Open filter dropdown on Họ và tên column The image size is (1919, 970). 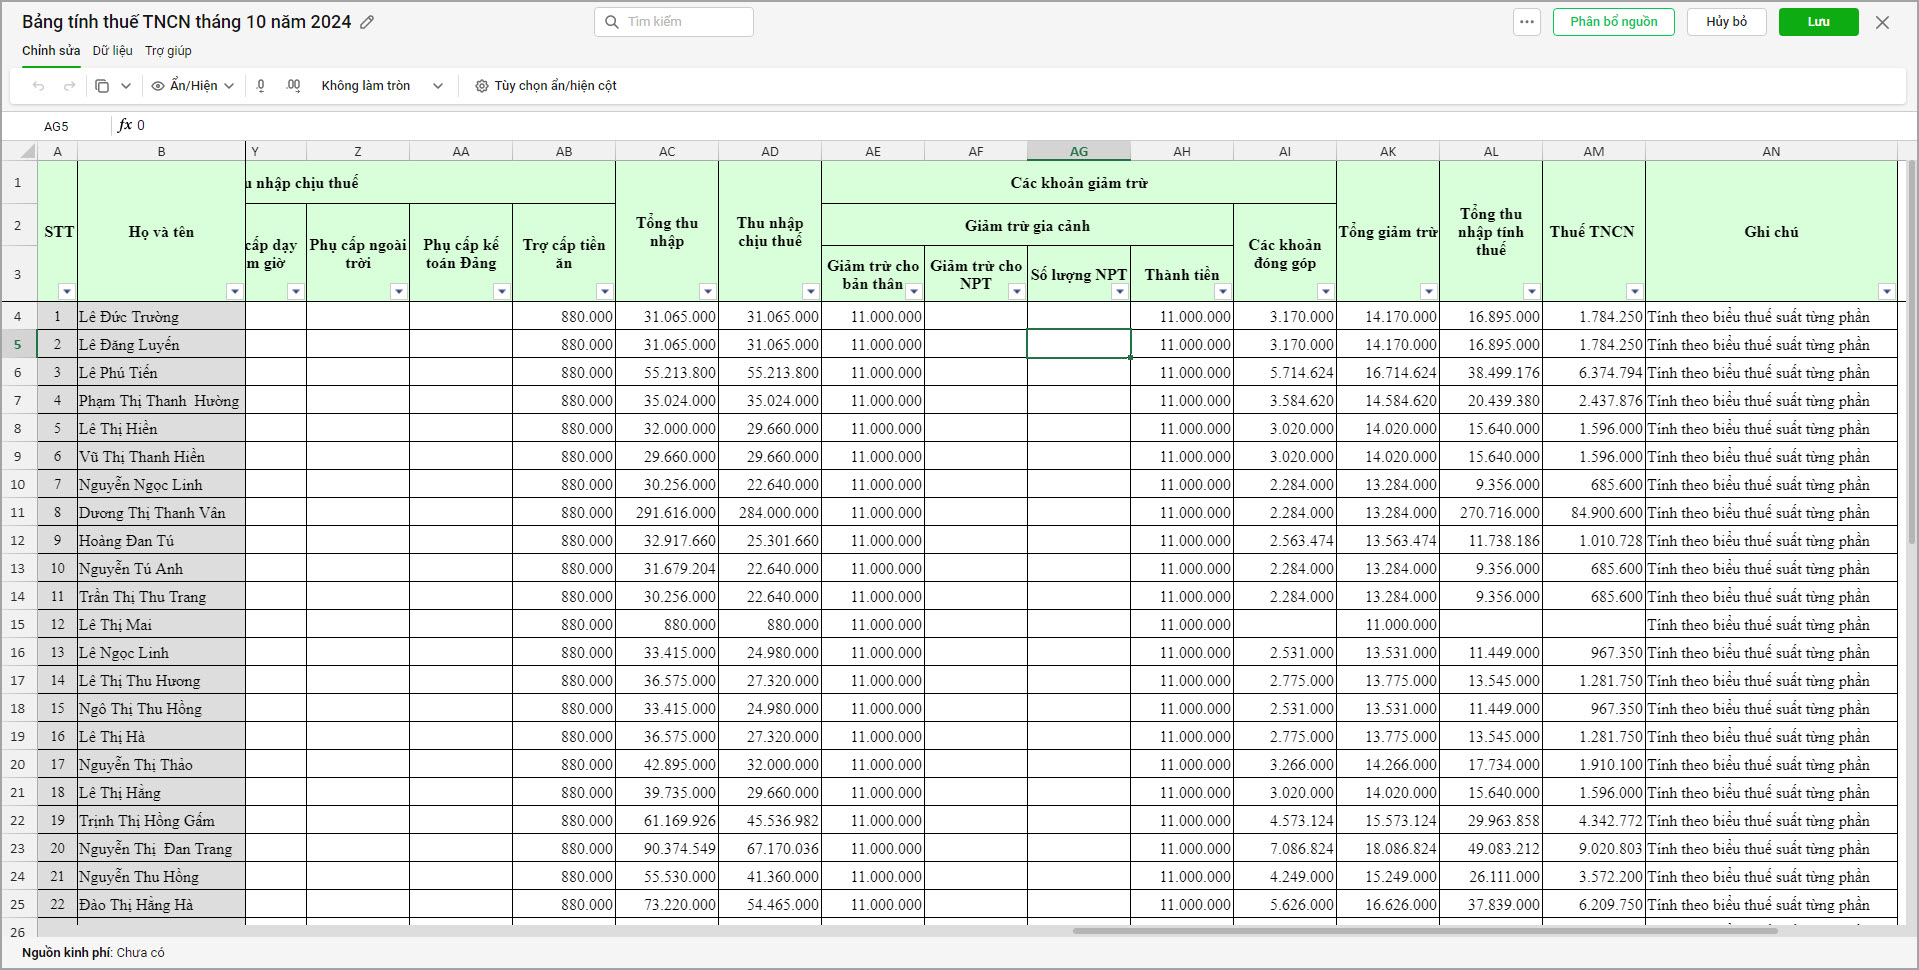(235, 291)
